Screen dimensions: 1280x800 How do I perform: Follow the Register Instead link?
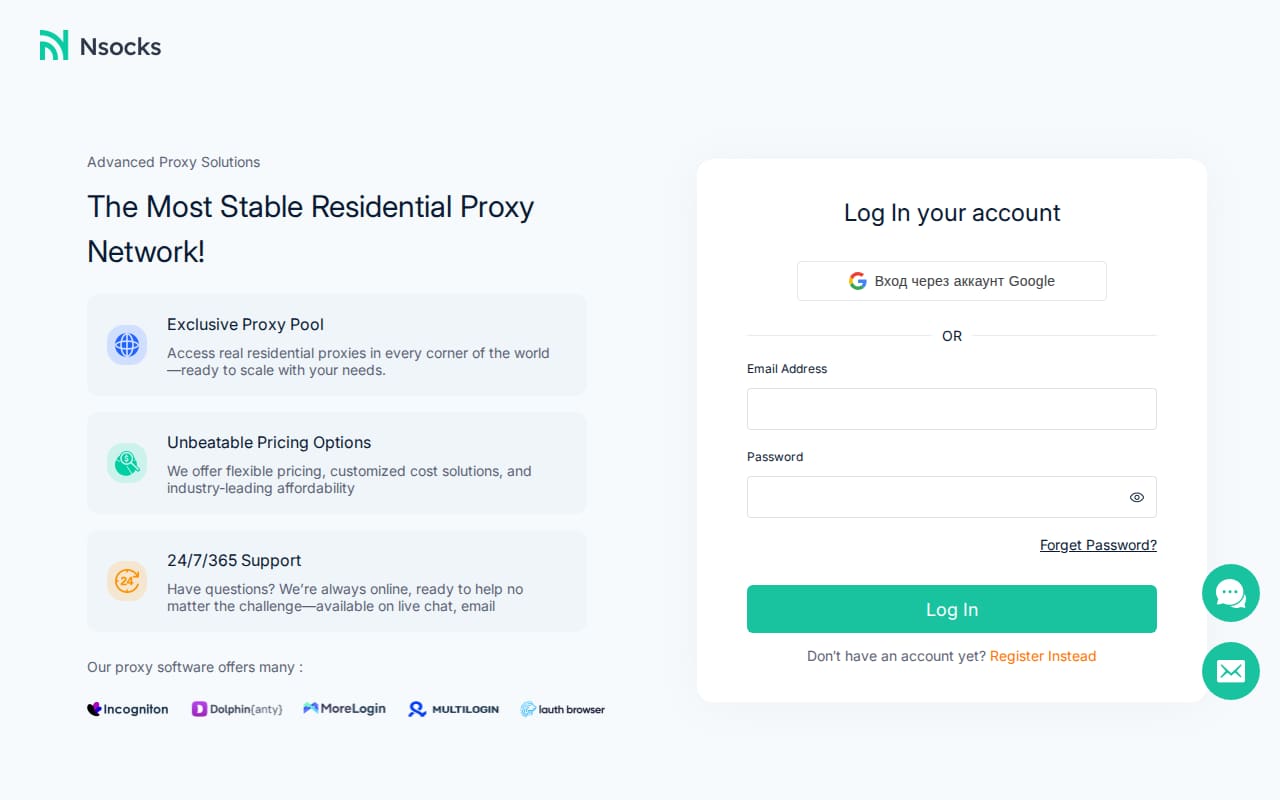pos(1043,656)
